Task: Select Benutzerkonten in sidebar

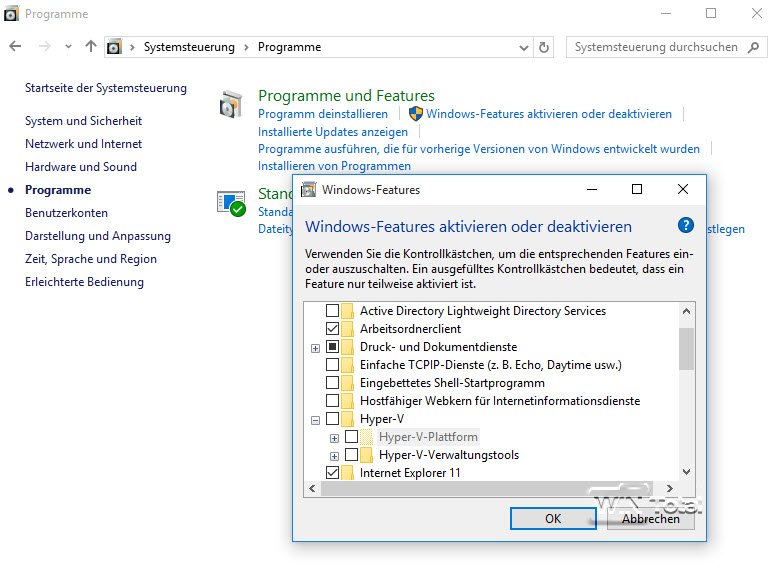Action: point(67,213)
